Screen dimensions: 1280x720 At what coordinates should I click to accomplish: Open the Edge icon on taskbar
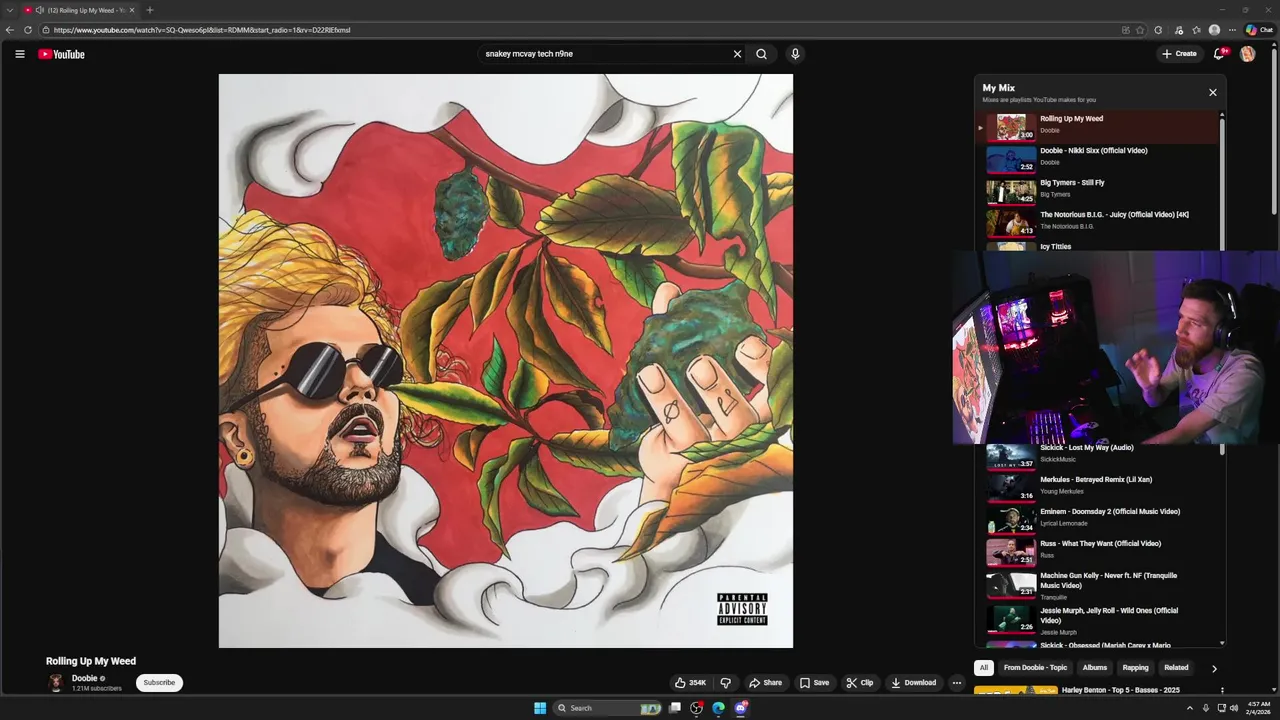coord(718,708)
